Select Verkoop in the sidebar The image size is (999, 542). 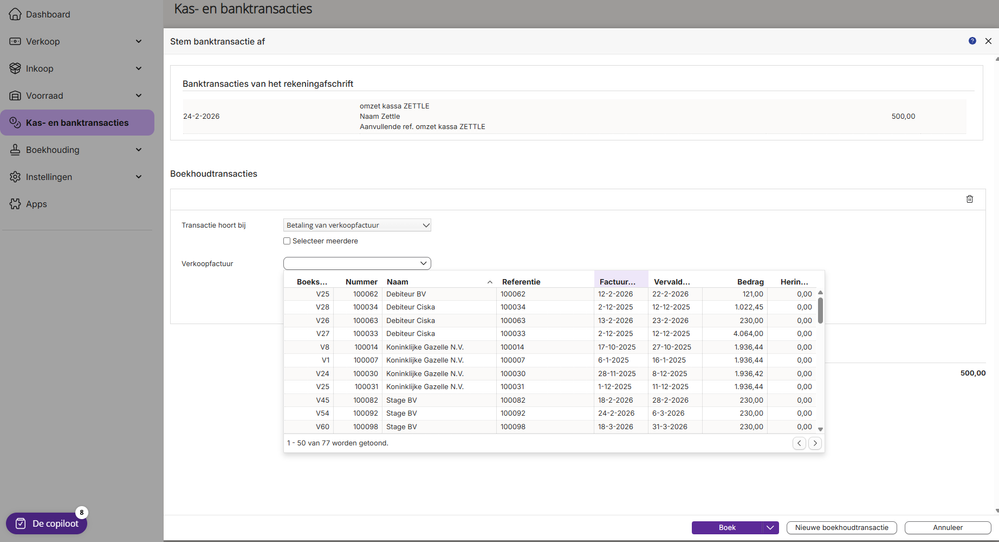(43, 41)
